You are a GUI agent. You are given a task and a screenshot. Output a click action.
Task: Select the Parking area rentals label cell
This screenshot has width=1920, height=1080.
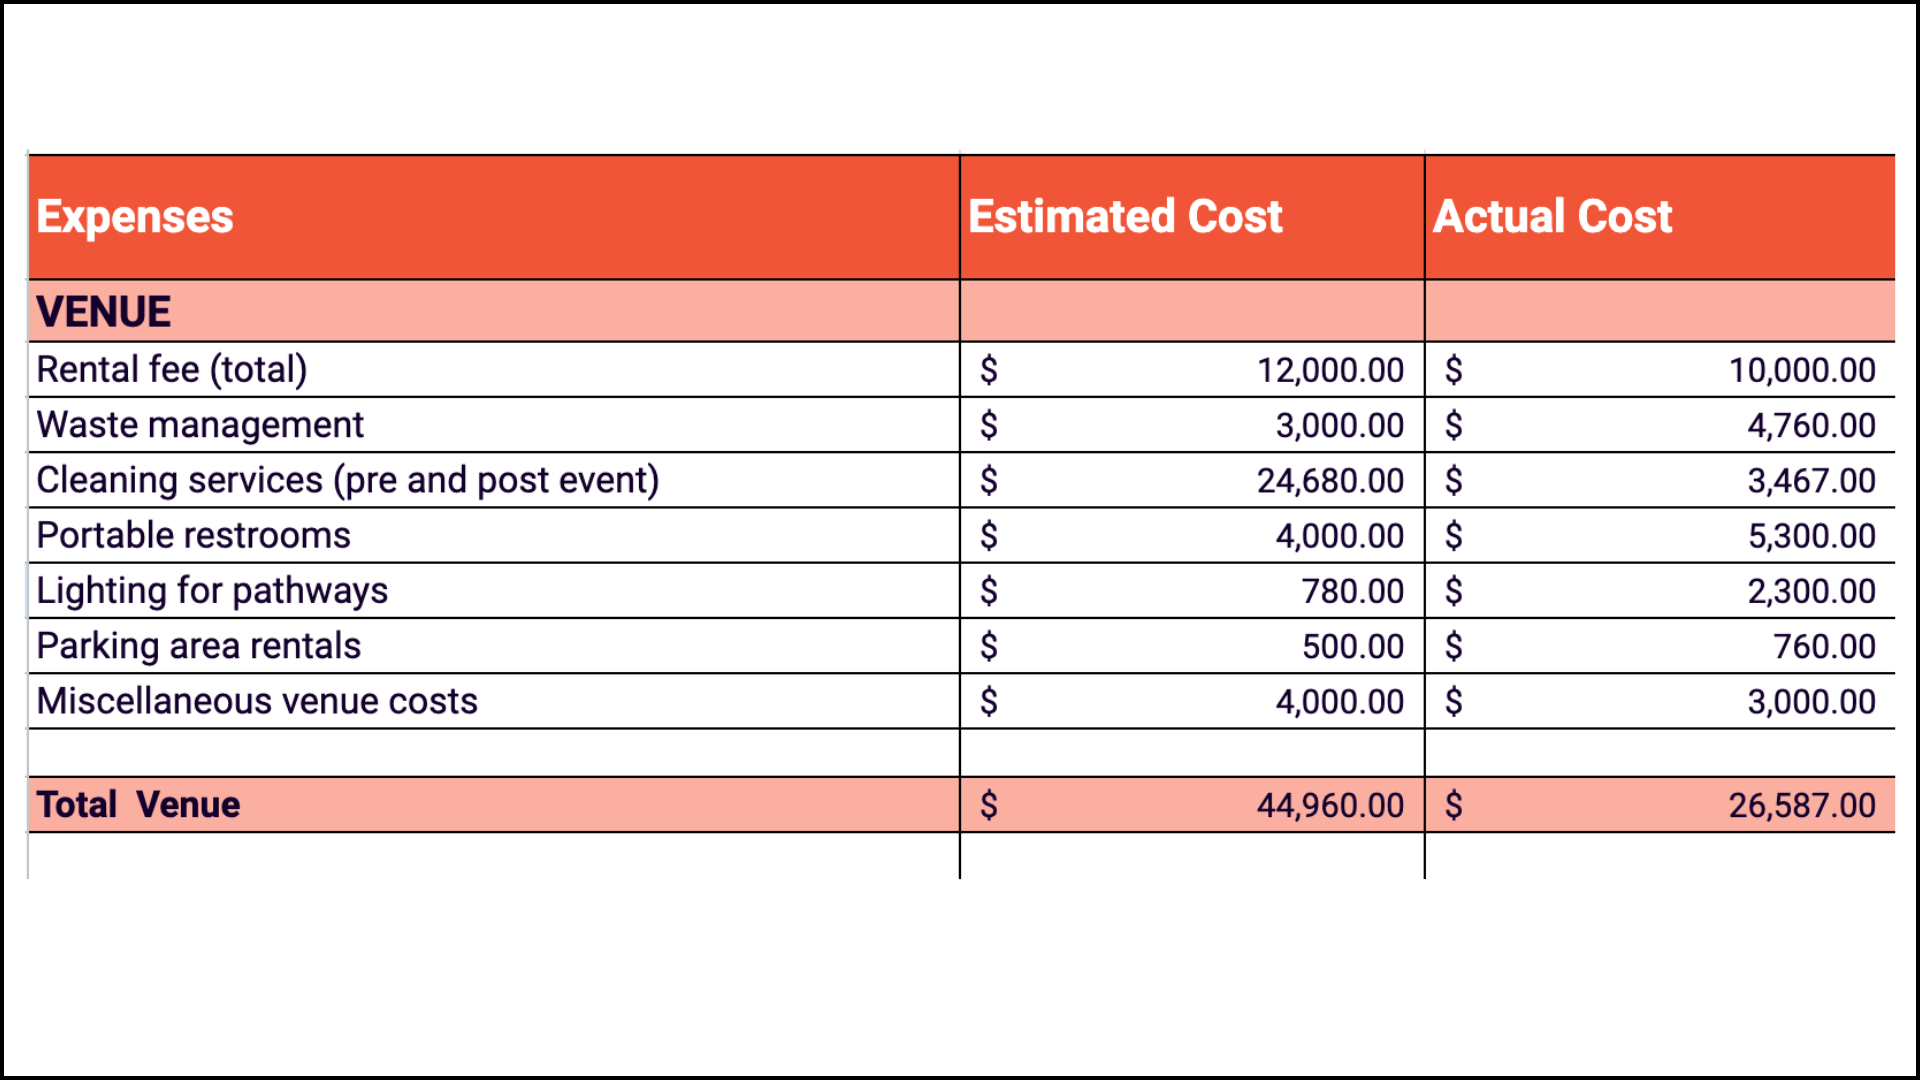(x=198, y=646)
